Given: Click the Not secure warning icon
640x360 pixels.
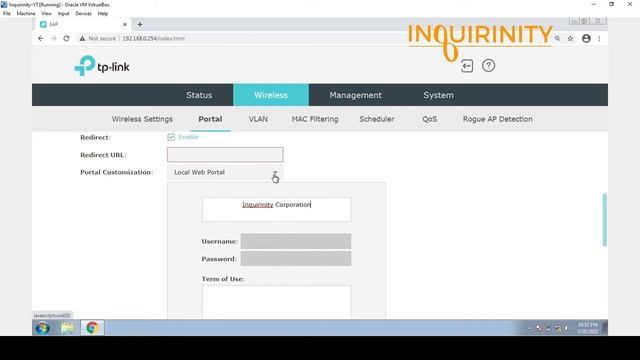Looking at the screenshot, I should pos(82,38).
